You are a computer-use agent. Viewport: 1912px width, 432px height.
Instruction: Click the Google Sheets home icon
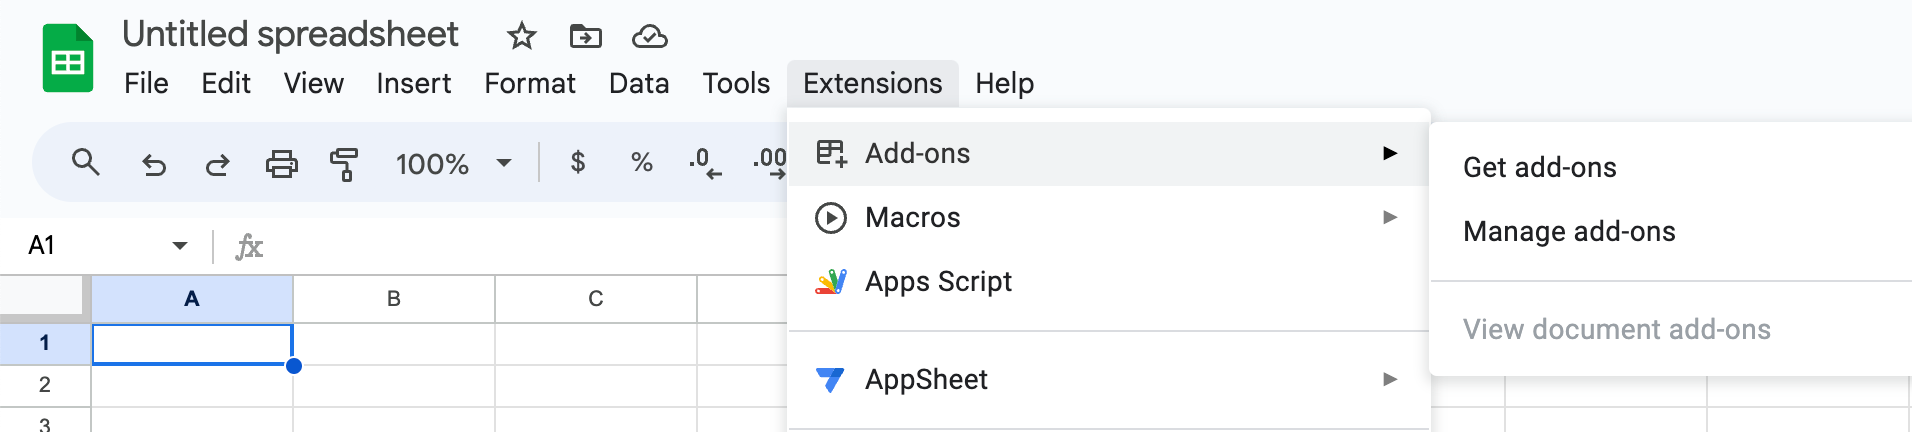point(68,60)
